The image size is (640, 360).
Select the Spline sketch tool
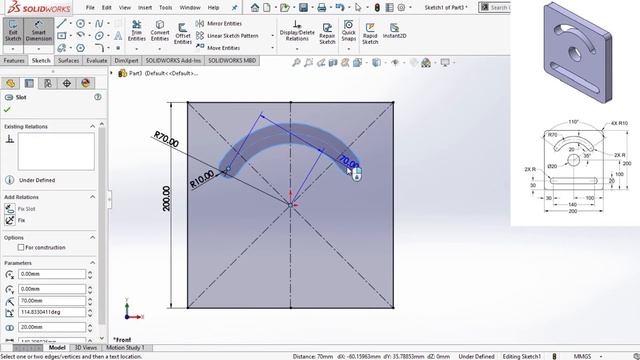[x=99, y=24]
